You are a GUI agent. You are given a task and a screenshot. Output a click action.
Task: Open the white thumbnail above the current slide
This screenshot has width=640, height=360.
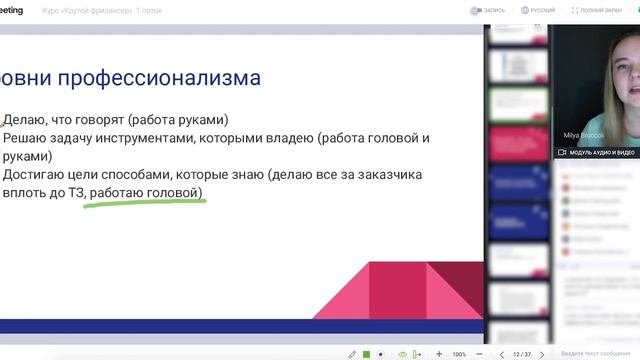click(x=518, y=65)
